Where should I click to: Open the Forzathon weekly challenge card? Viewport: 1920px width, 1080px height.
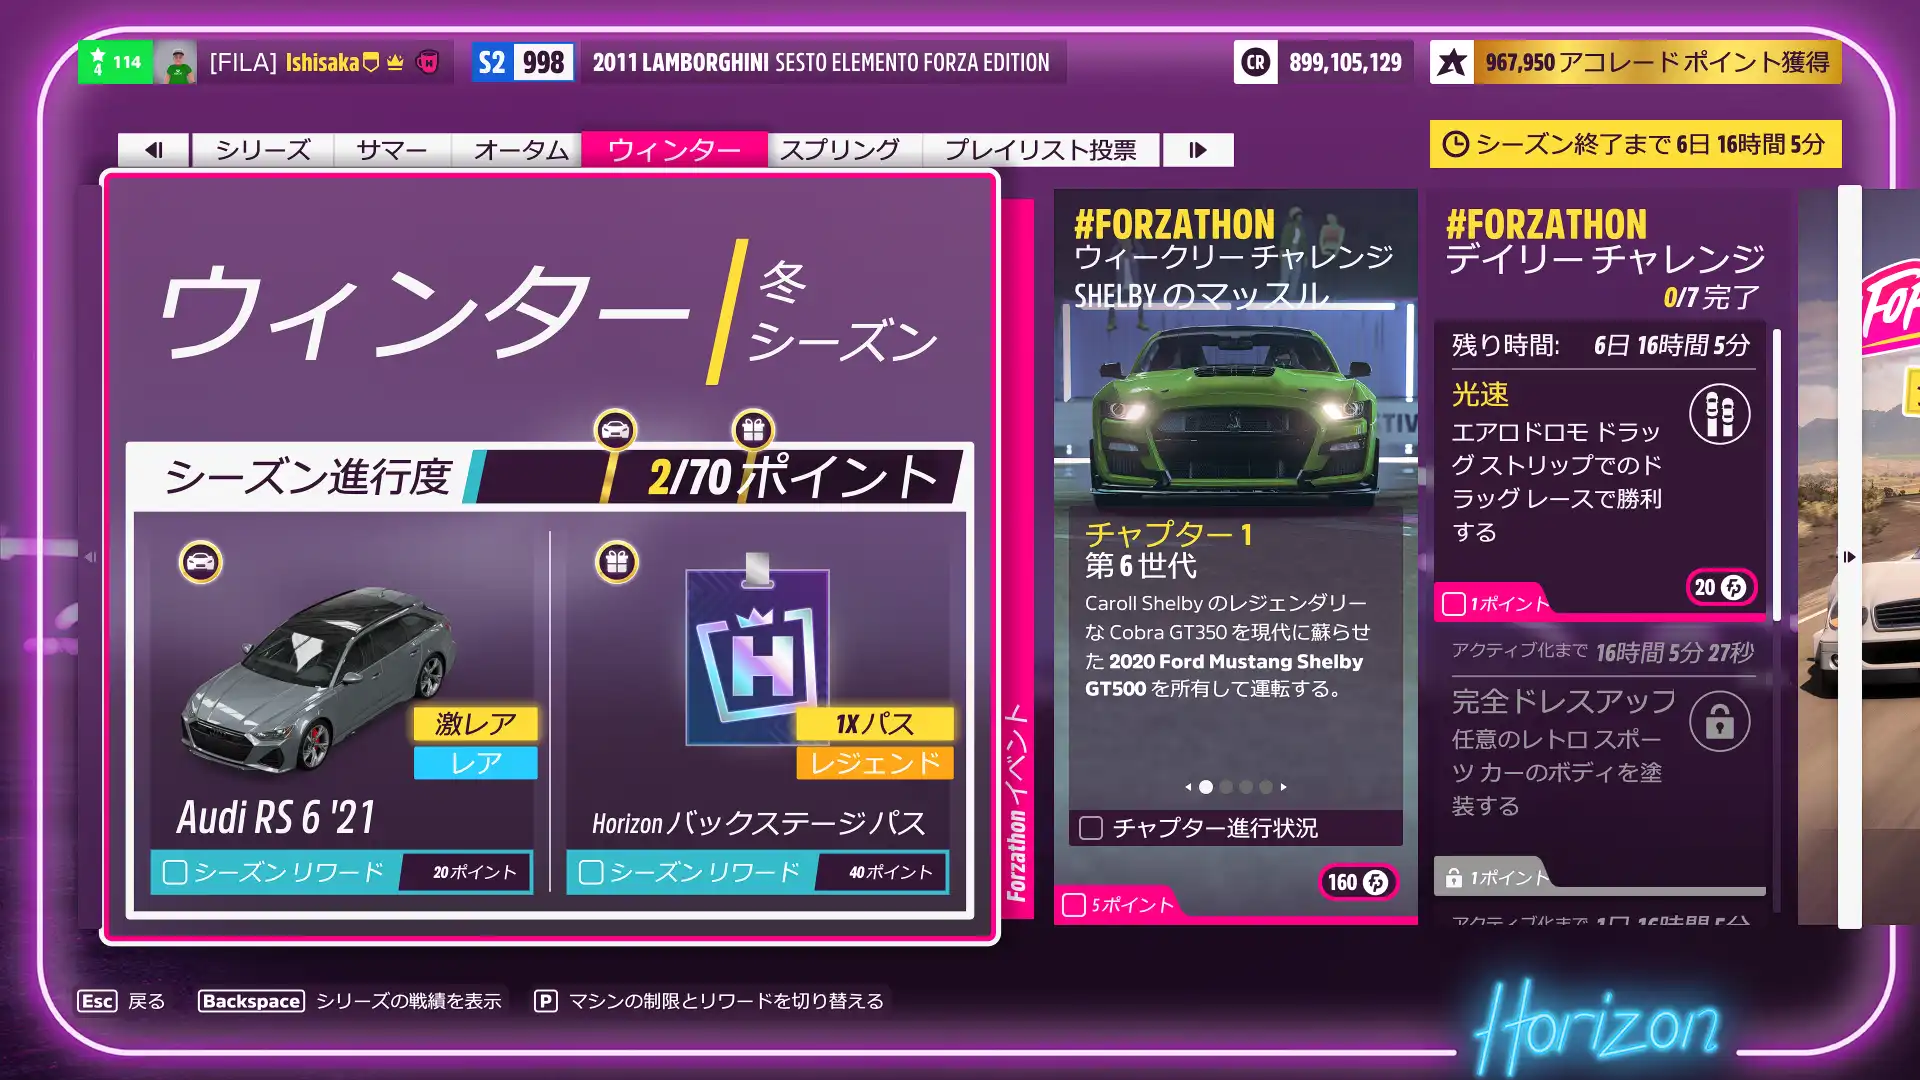point(1236,556)
